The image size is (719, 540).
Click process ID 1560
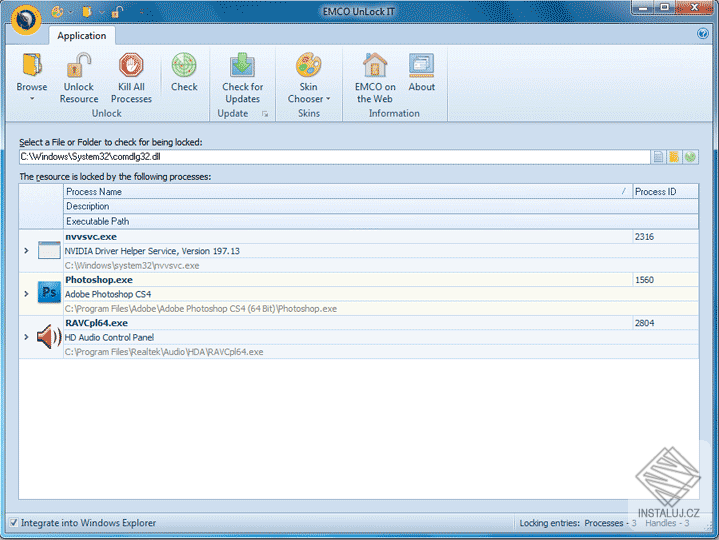[644, 280]
